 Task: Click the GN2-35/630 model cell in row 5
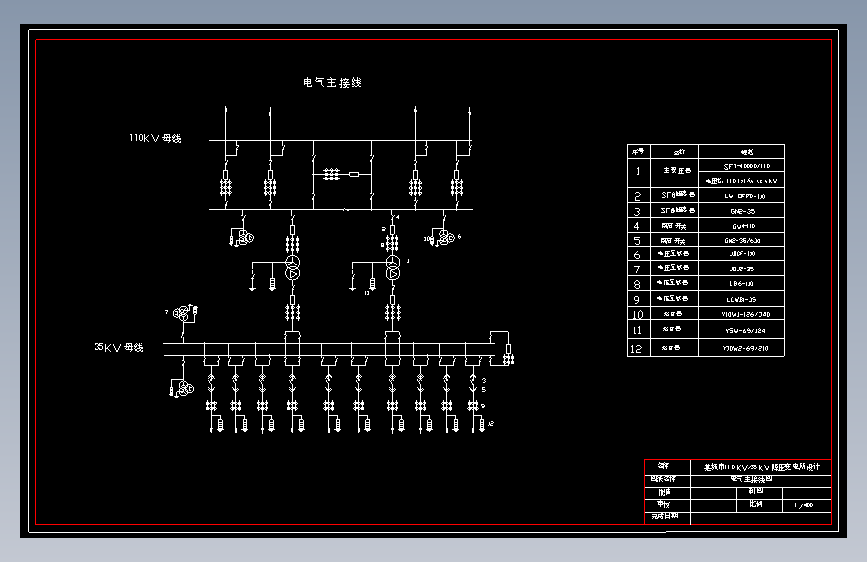click(x=743, y=241)
